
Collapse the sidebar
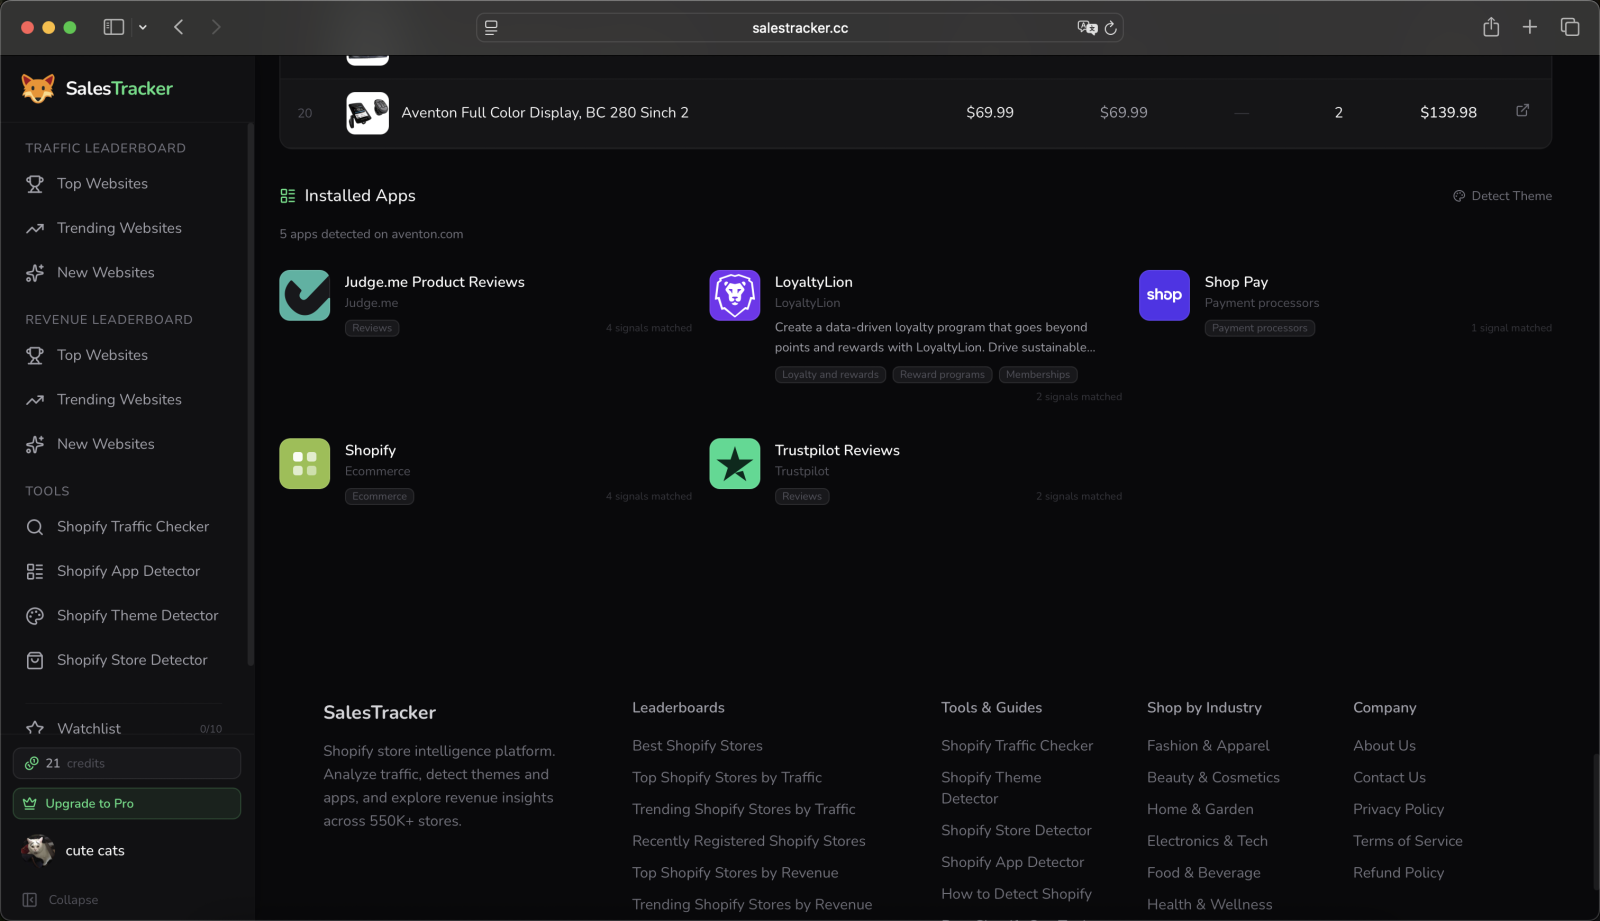pyautogui.click(x=61, y=900)
